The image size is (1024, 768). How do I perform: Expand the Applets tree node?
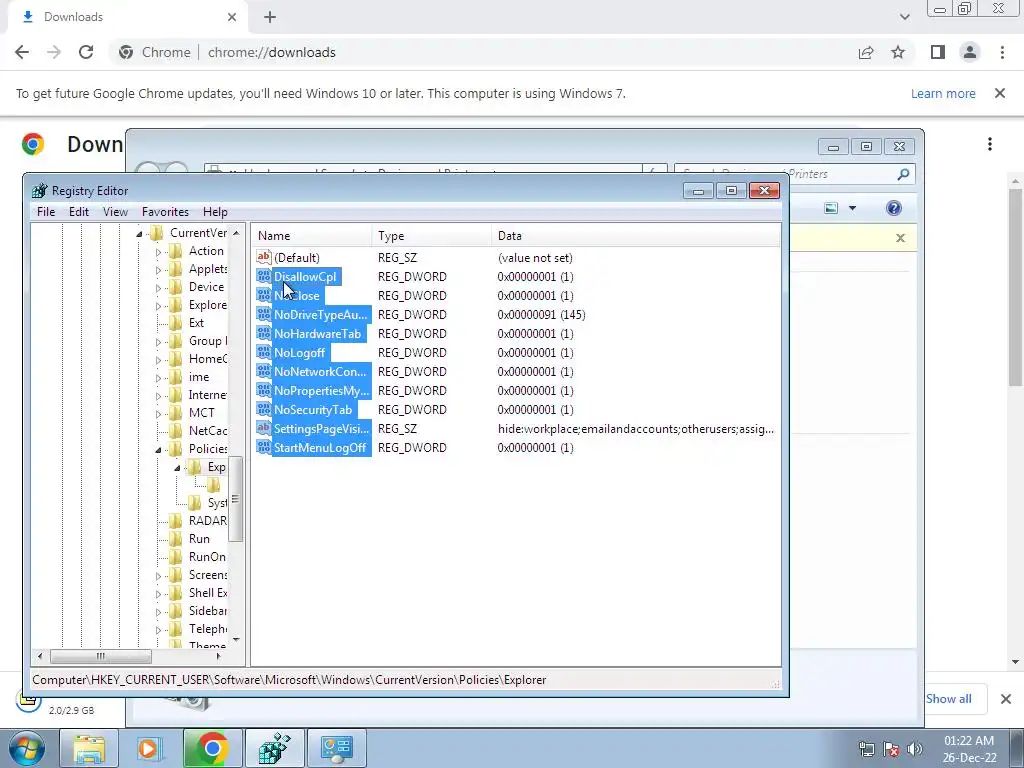[x=158, y=270]
